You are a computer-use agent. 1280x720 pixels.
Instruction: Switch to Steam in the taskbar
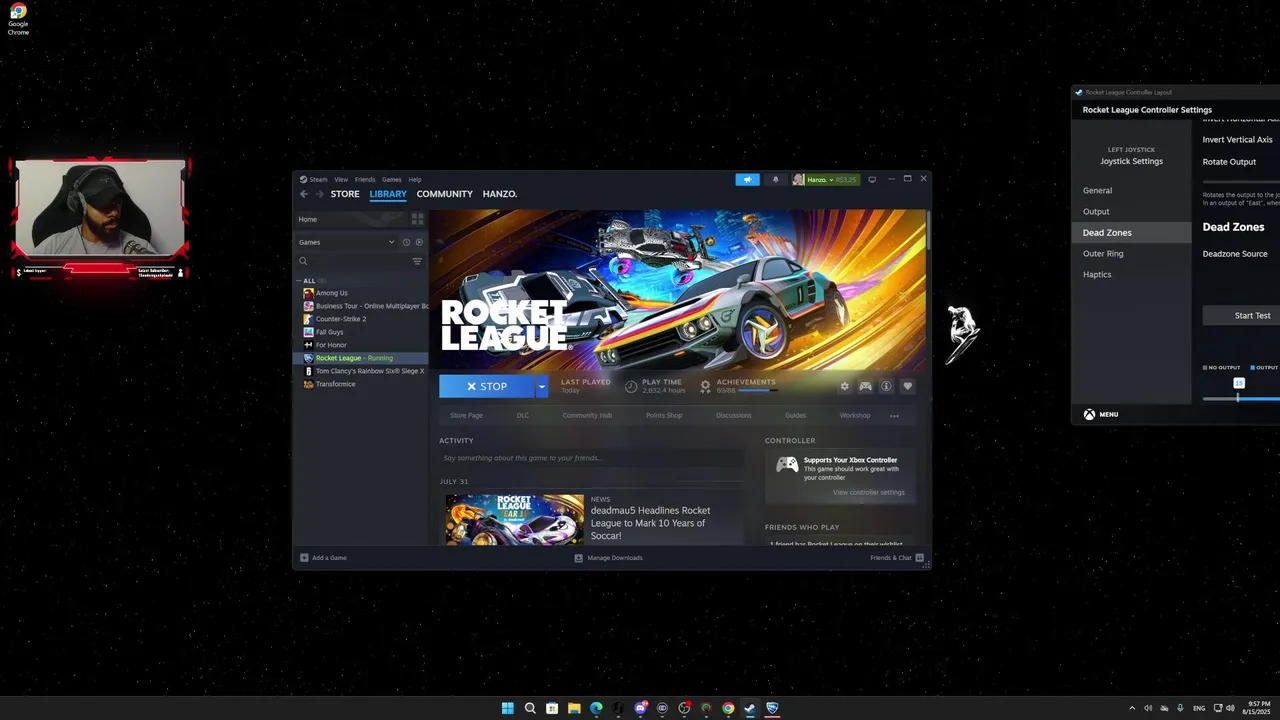point(750,708)
